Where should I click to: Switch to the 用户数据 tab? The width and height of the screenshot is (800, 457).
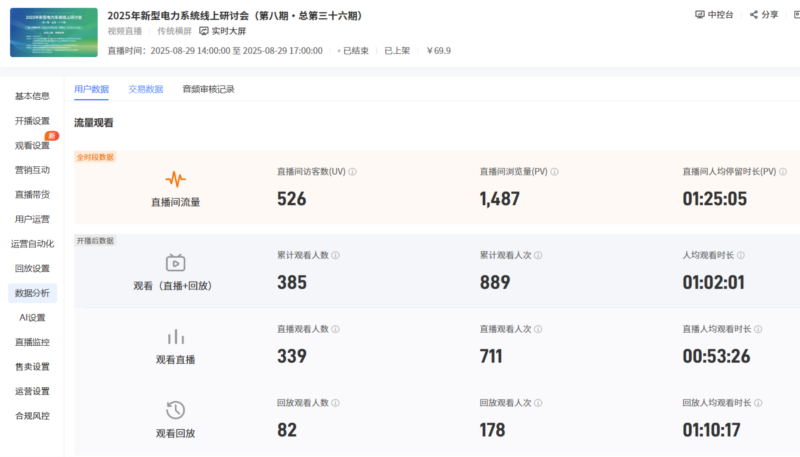point(91,89)
